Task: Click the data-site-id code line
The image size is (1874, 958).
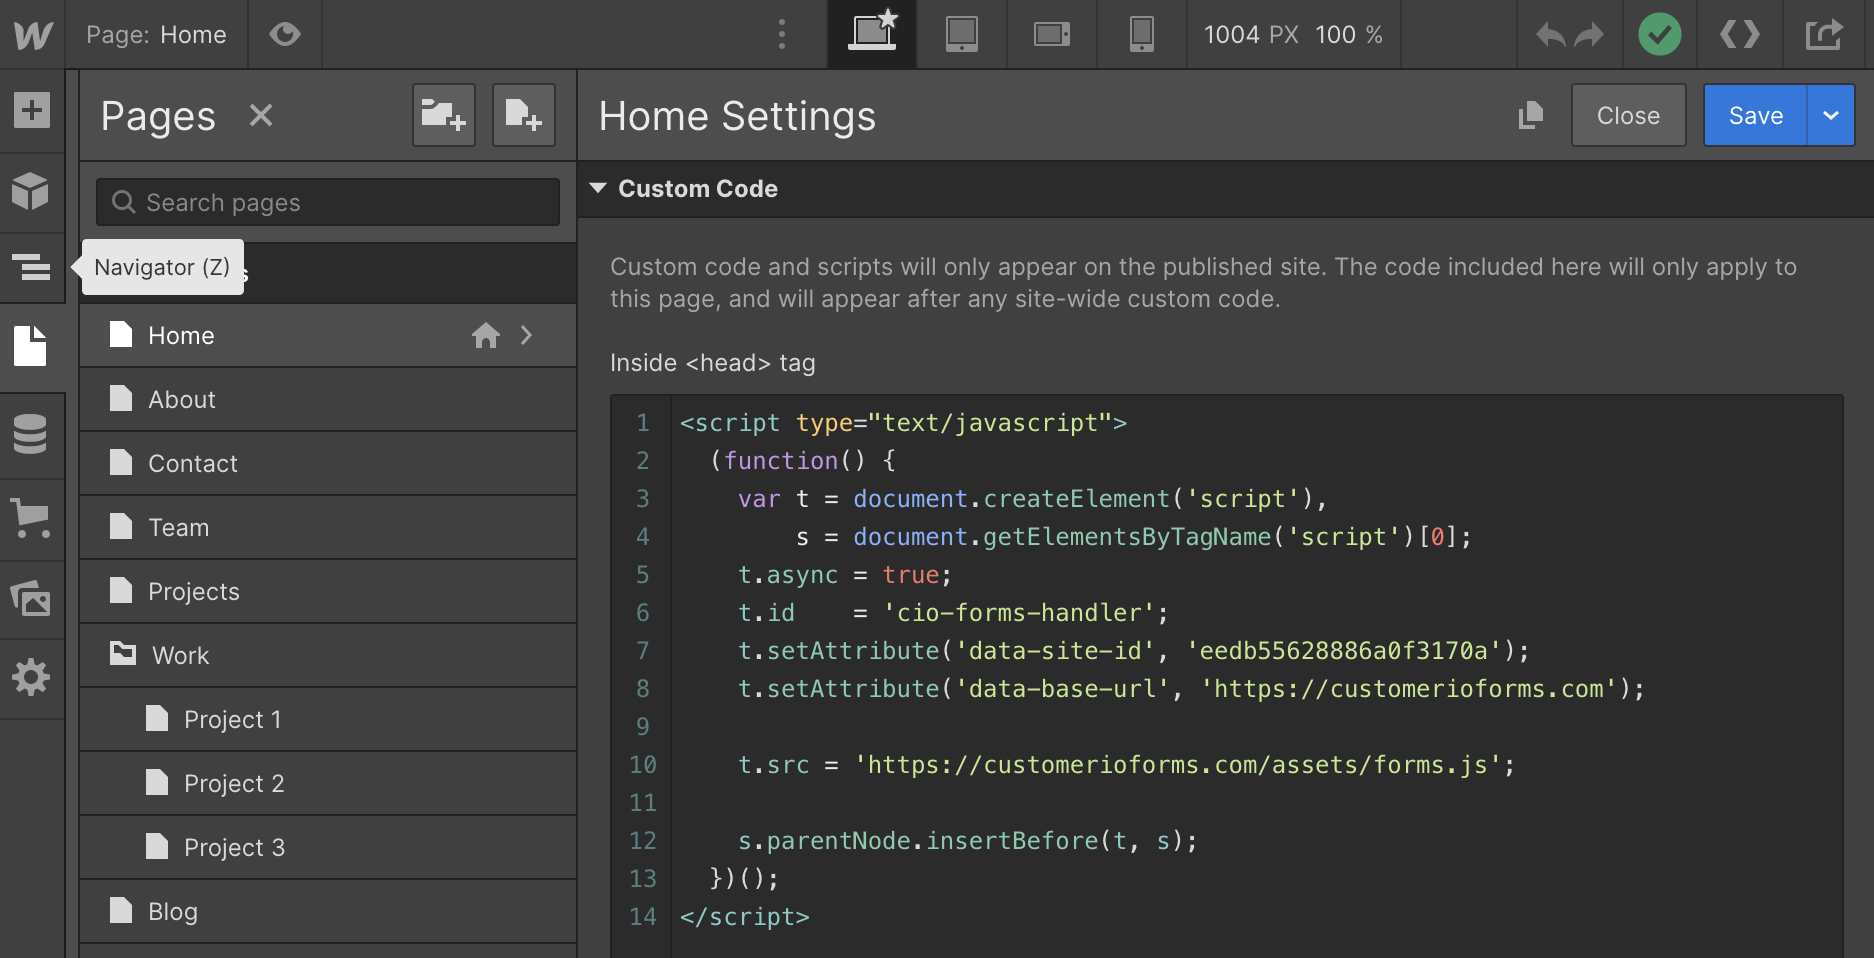Action: click(x=1134, y=651)
